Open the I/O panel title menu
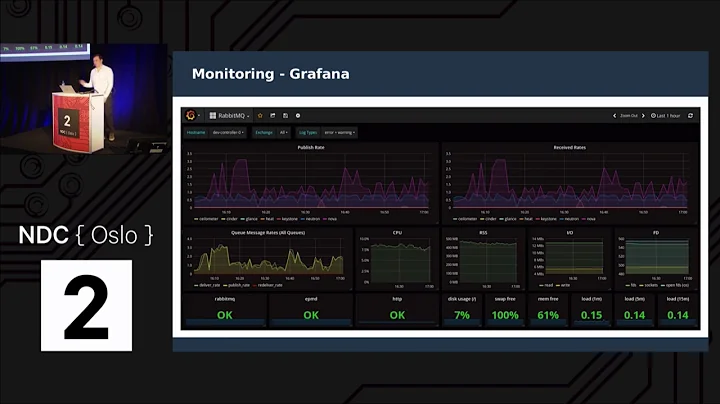This screenshot has width=720, height=404. tap(569, 233)
